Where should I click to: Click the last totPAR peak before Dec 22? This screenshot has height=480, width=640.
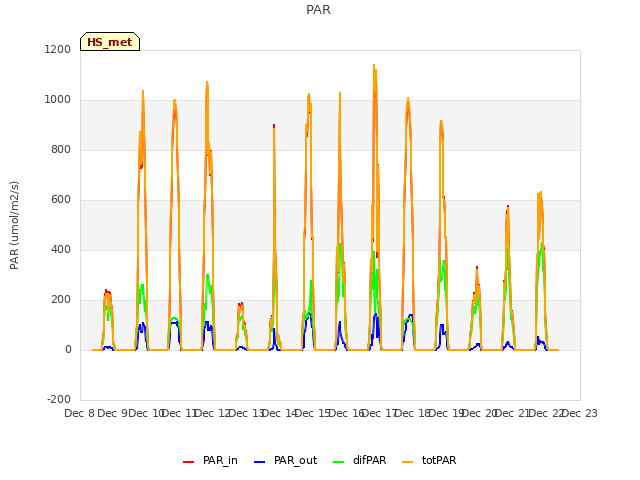[x=540, y=193]
